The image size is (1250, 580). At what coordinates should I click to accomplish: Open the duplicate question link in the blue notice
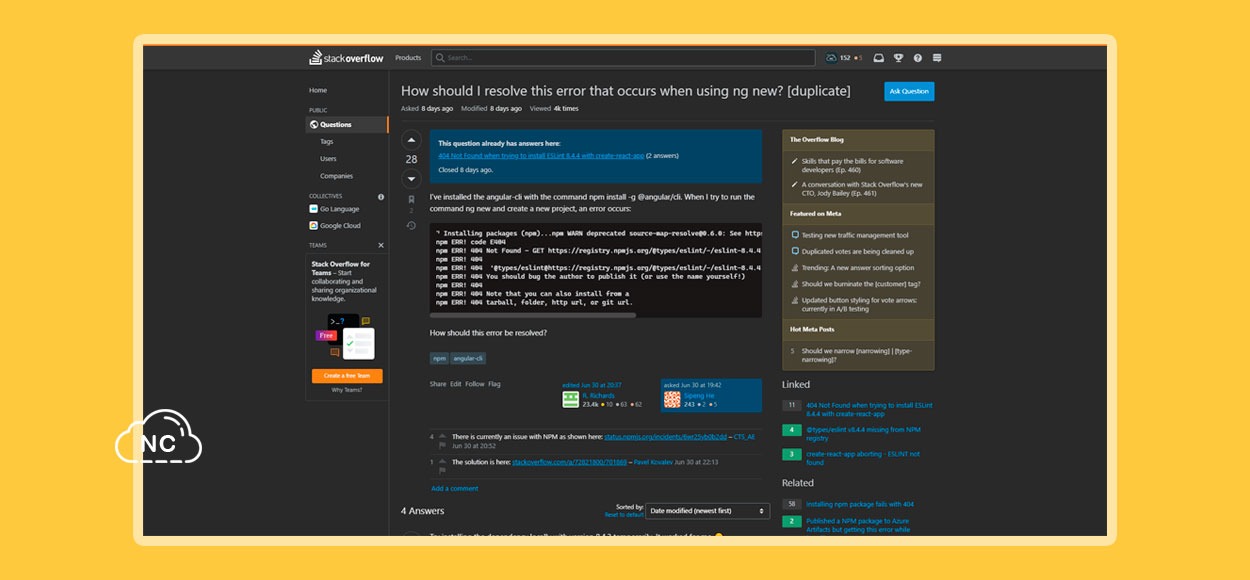coord(541,156)
